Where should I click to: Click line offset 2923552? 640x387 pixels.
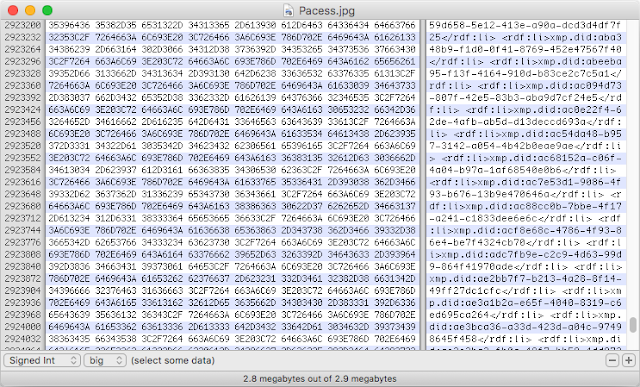click(x=23, y=158)
